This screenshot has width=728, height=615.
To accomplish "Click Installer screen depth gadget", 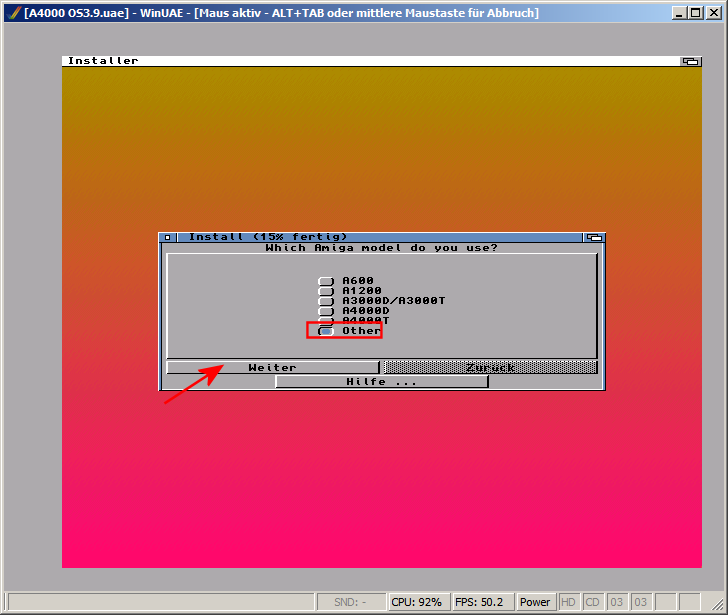I will point(691,61).
